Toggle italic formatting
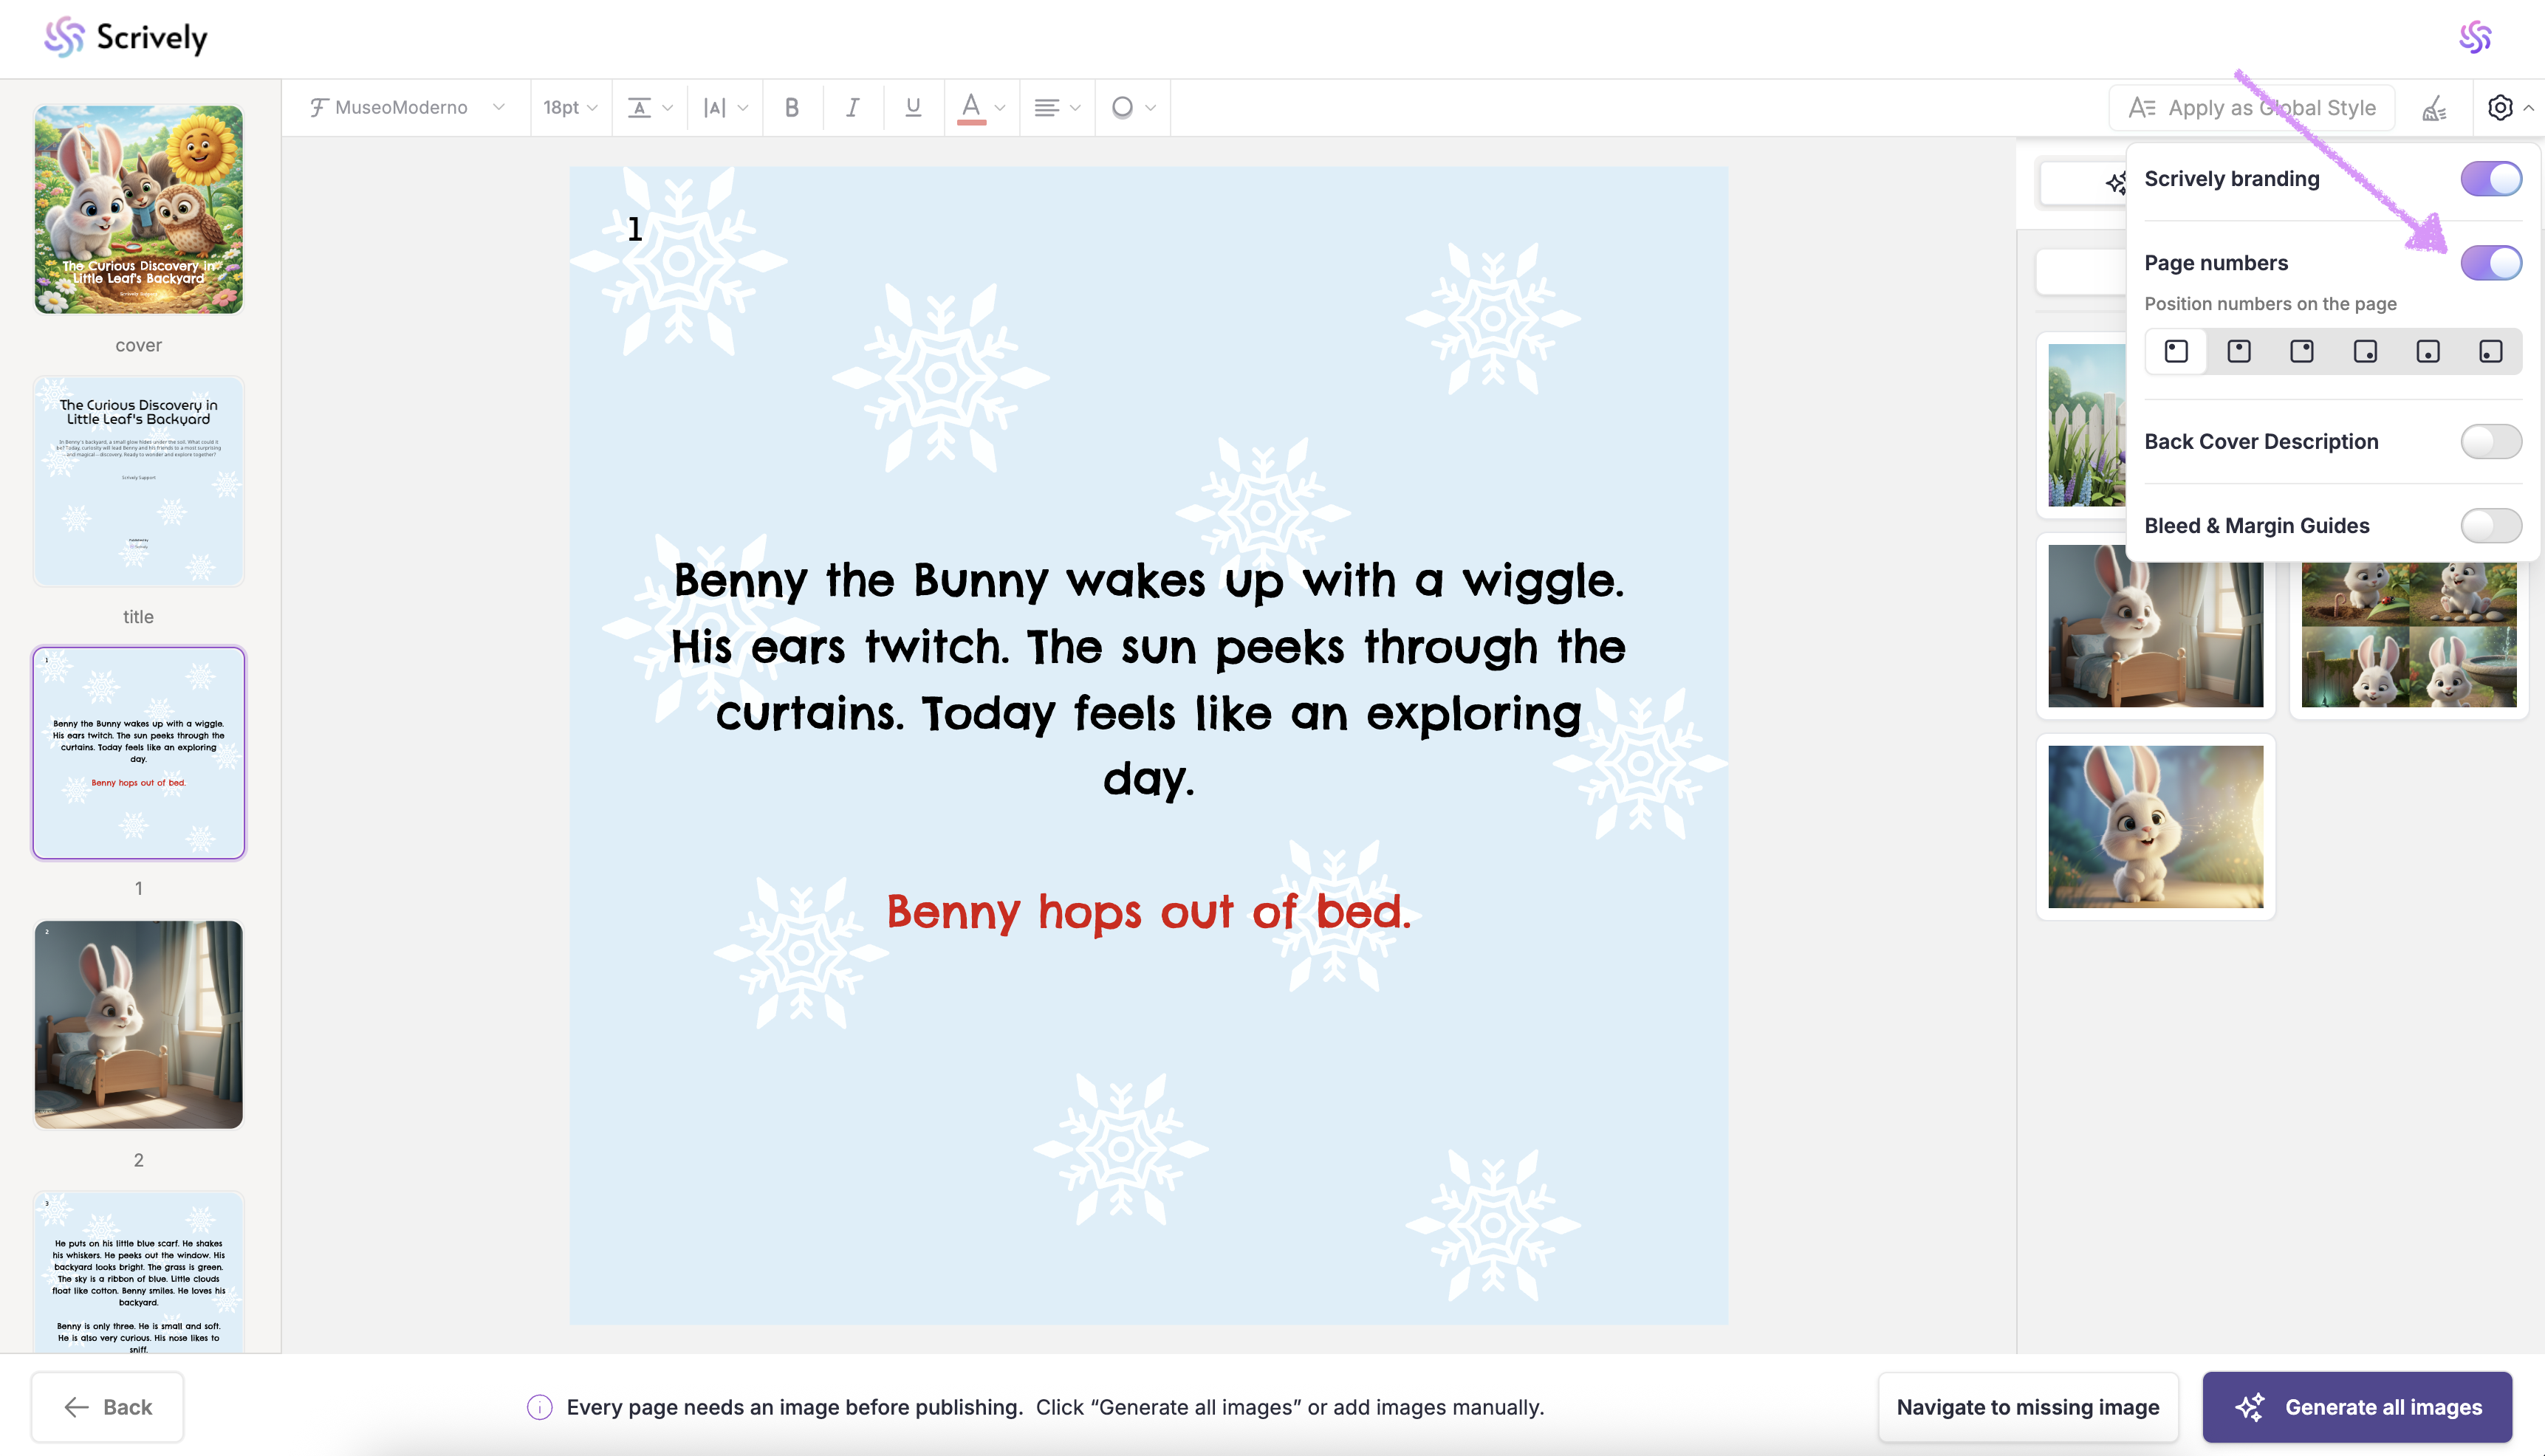2545x1456 pixels. click(x=852, y=107)
